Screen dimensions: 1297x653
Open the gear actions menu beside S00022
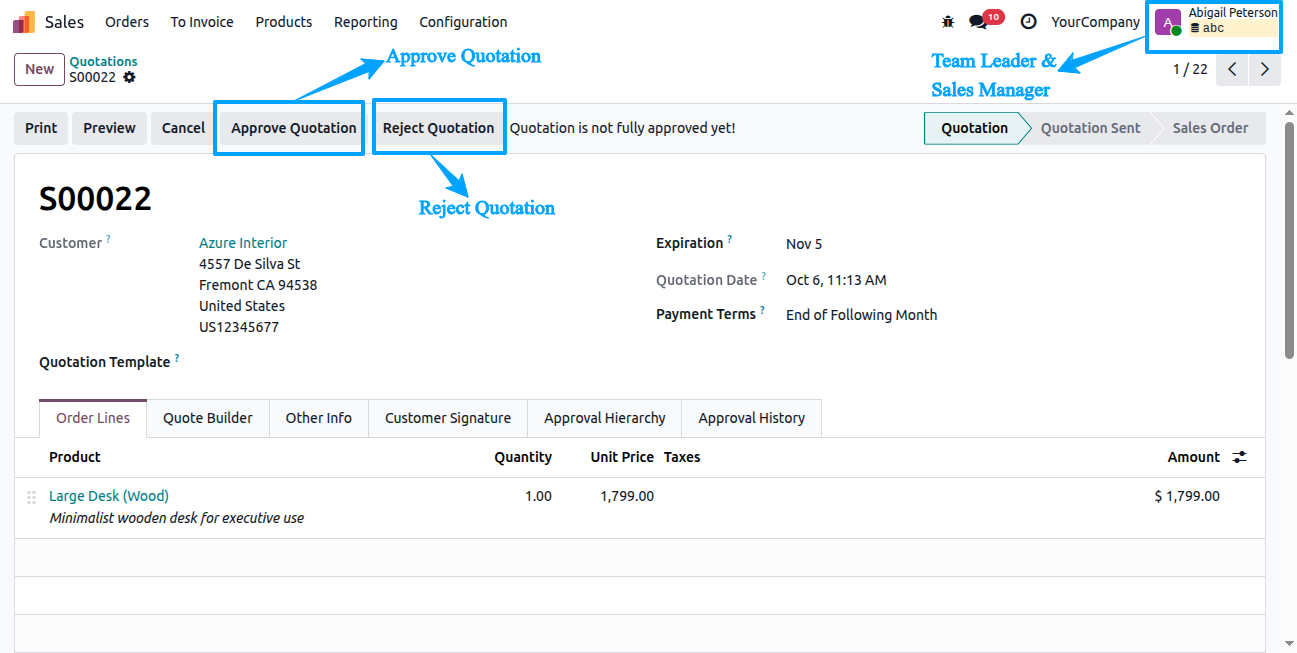point(129,77)
